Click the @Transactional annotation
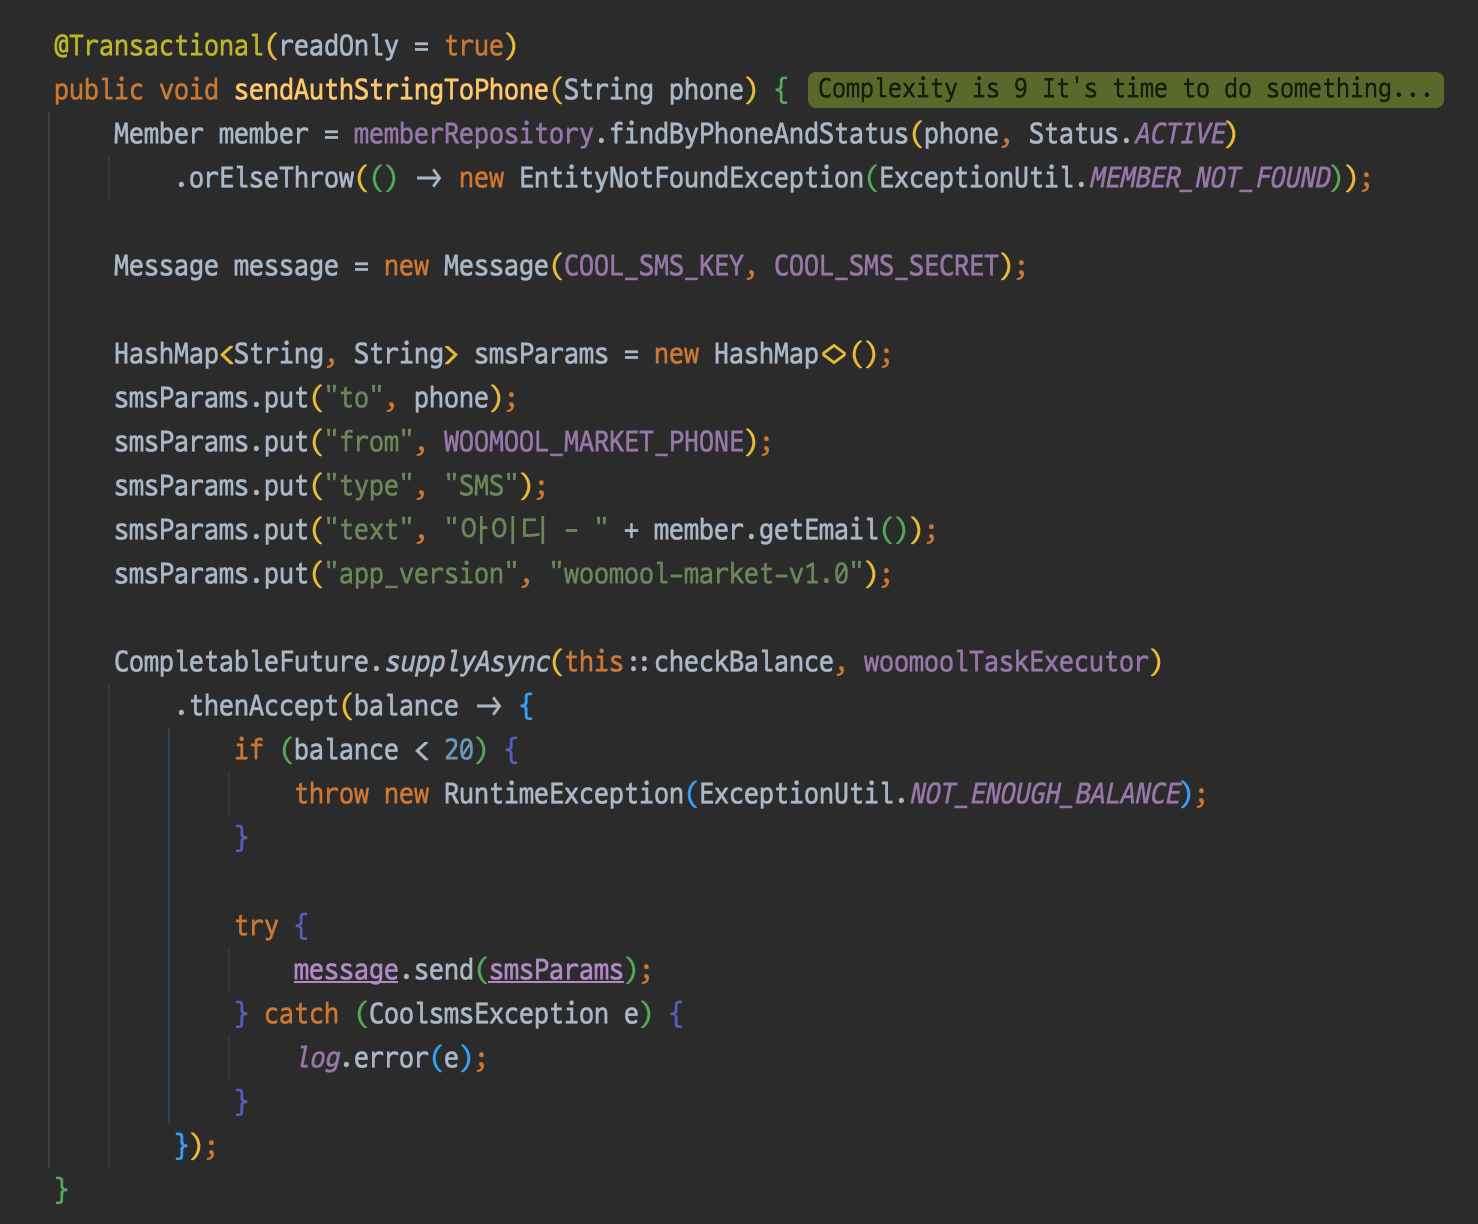This screenshot has width=1478, height=1224. tap(158, 46)
